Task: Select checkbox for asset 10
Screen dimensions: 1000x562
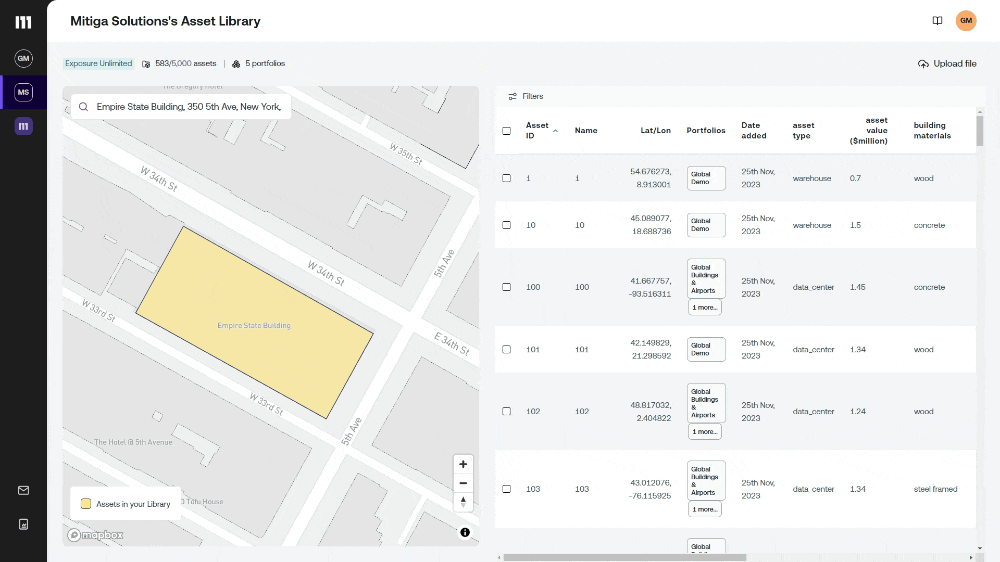Action: coord(506,225)
